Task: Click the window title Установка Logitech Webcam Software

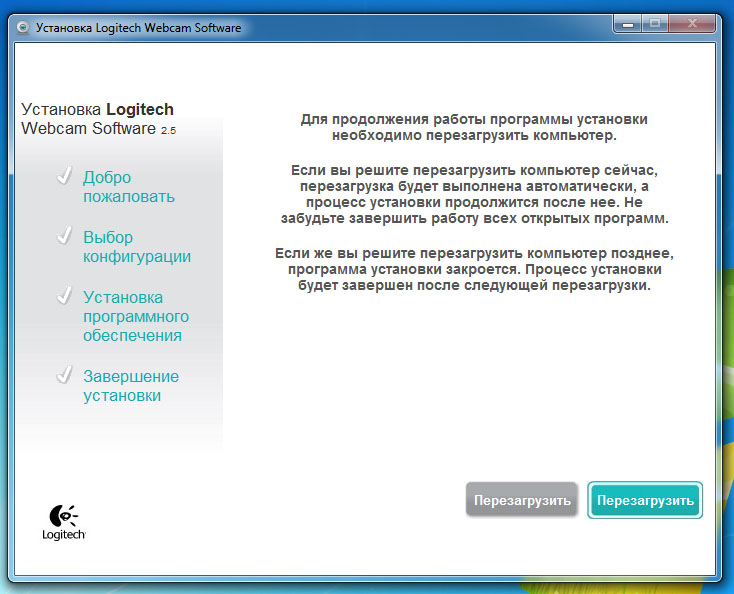Action: pos(138,28)
